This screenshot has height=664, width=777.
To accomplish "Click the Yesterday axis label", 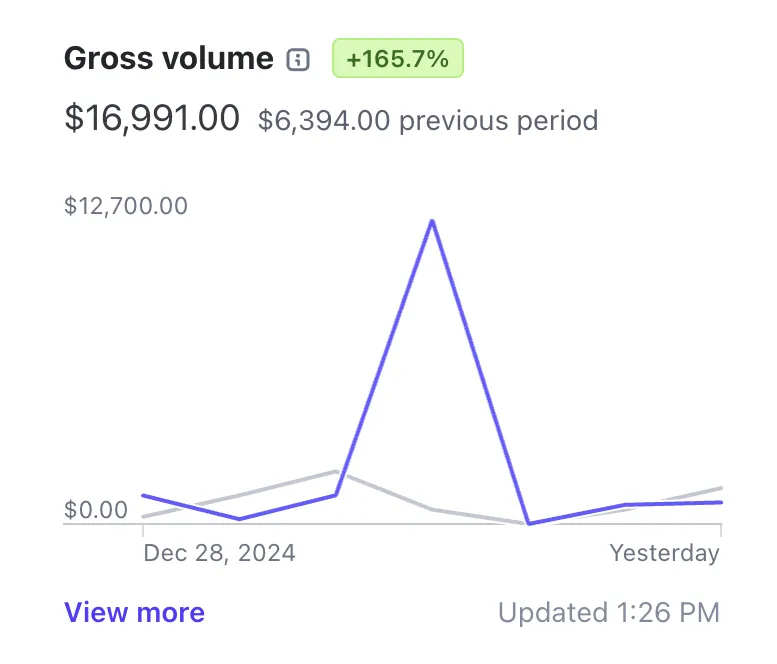I will click(x=665, y=553).
